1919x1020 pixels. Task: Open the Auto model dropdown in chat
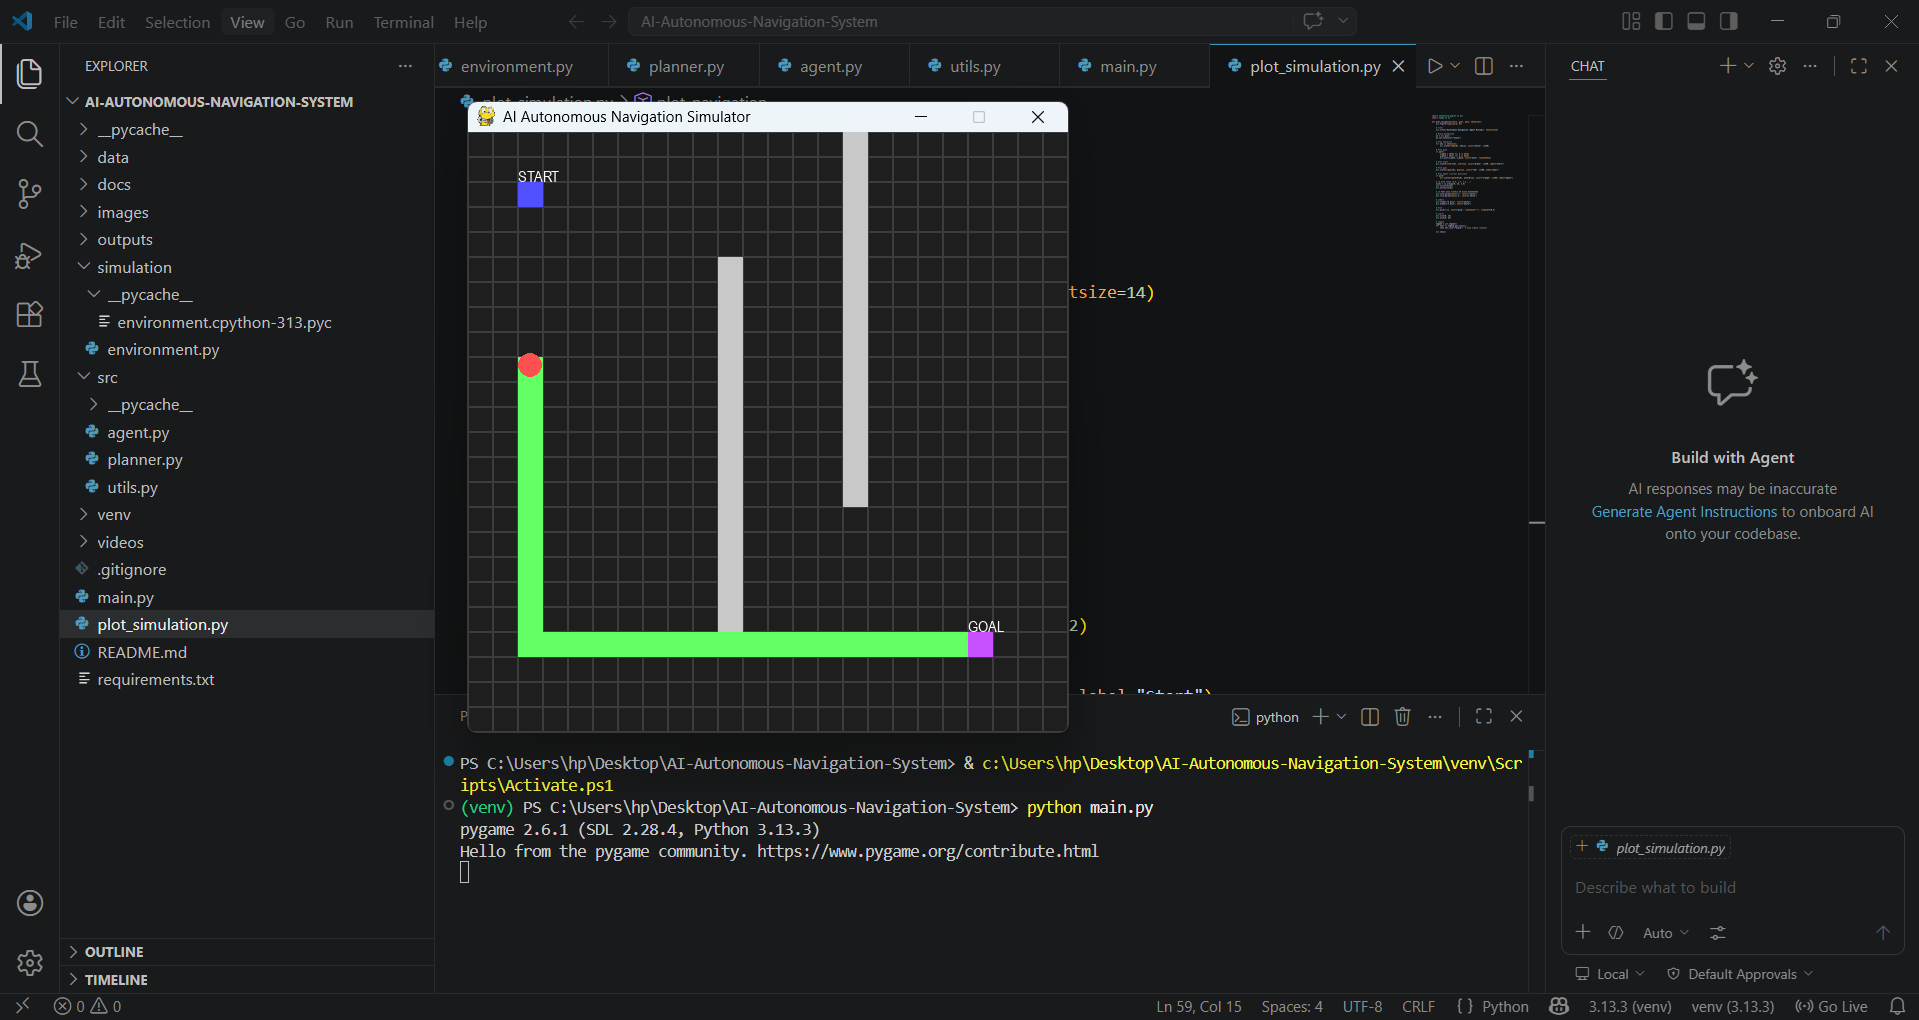pyautogui.click(x=1665, y=933)
